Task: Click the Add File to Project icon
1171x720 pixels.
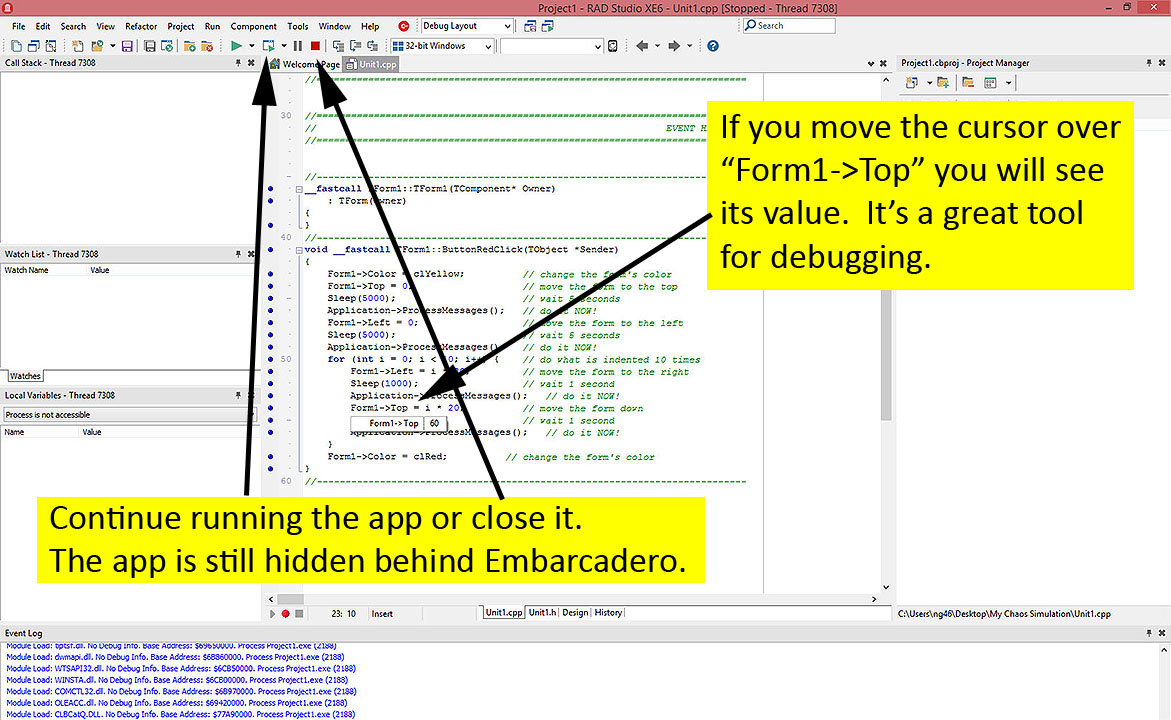Action: [190, 46]
